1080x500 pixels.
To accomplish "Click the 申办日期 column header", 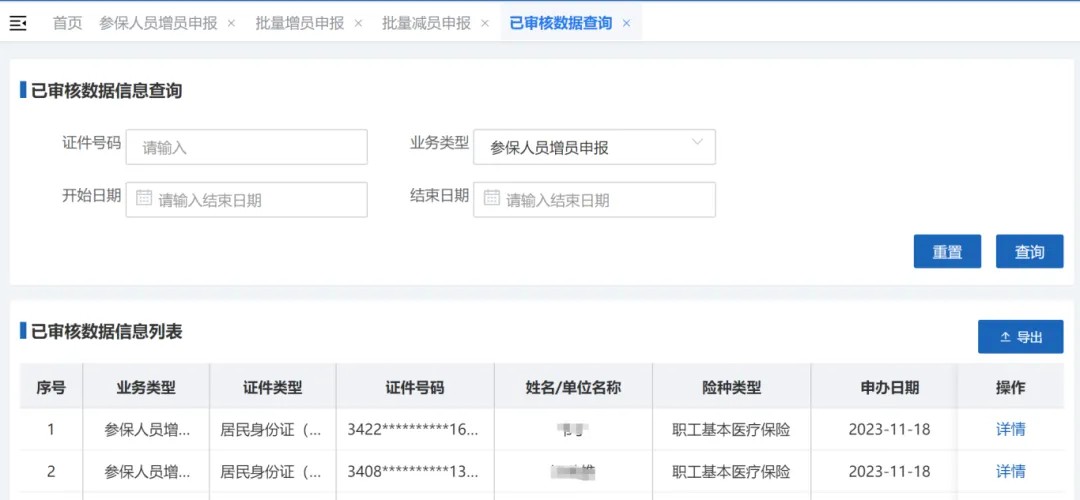I will [889, 387].
